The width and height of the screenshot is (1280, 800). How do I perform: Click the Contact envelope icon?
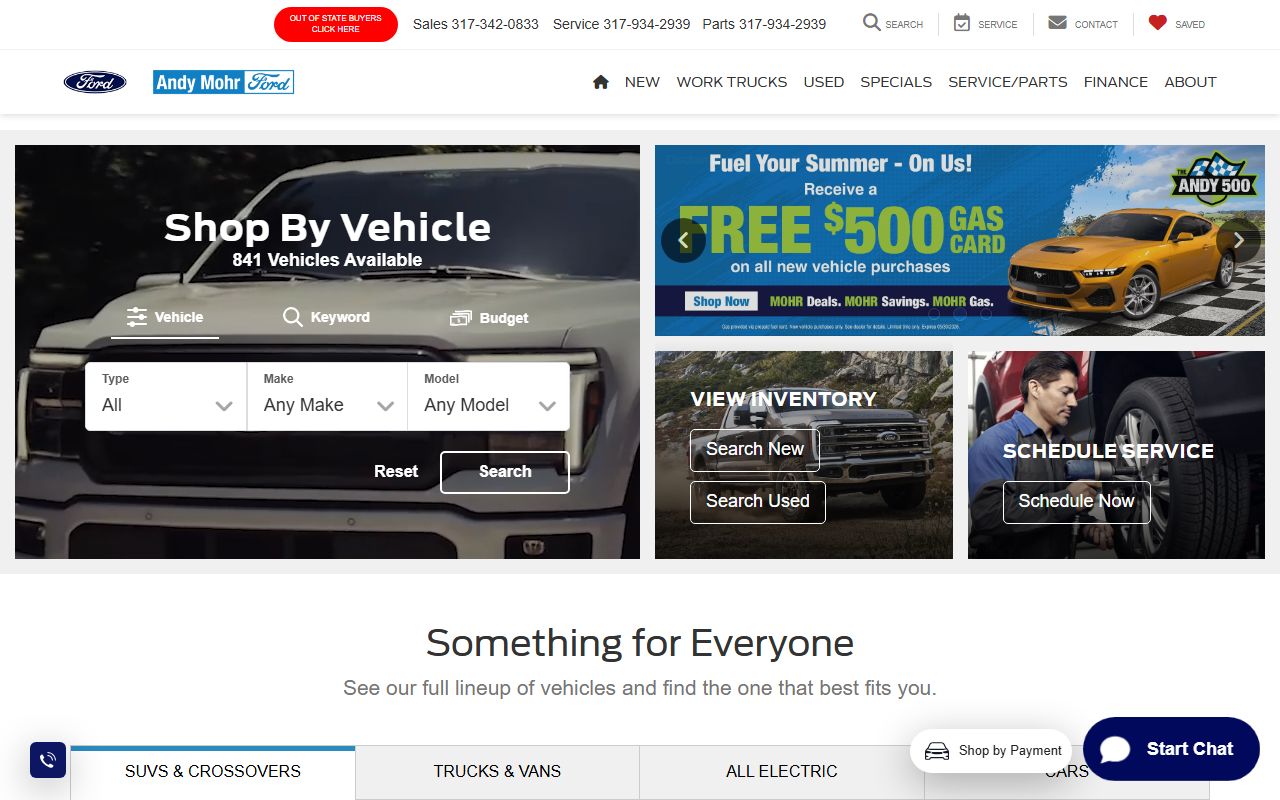[x=1057, y=22]
